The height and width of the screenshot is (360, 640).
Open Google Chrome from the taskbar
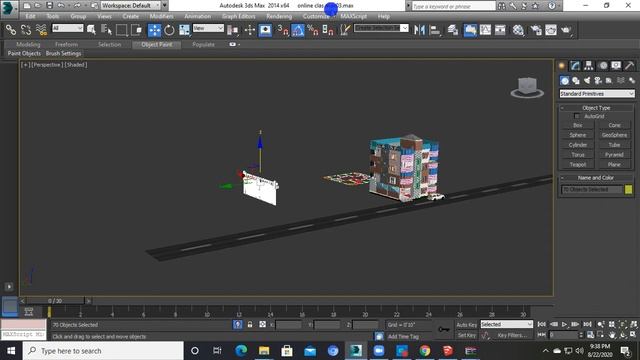click(x=425, y=351)
